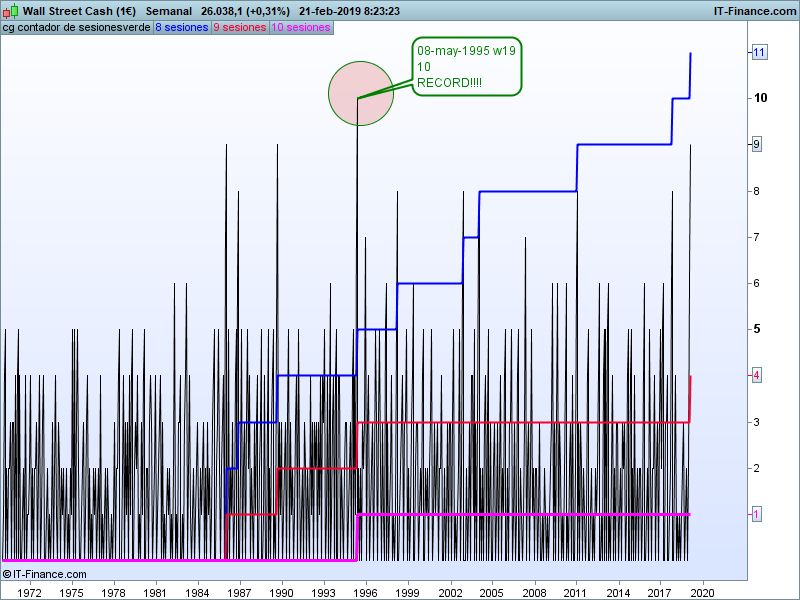
Task: Click the 10 level on the value axis
Action: click(761, 98)
